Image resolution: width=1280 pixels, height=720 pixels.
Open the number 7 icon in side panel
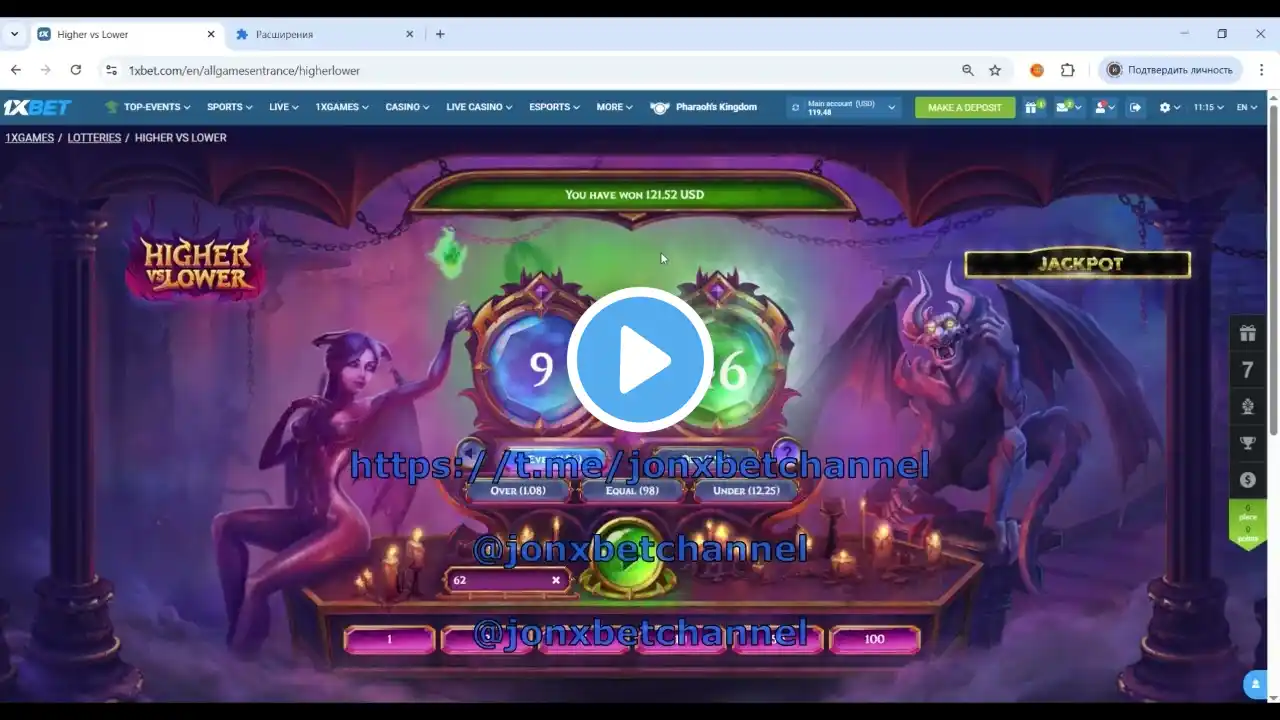[x=1247, y=371]
